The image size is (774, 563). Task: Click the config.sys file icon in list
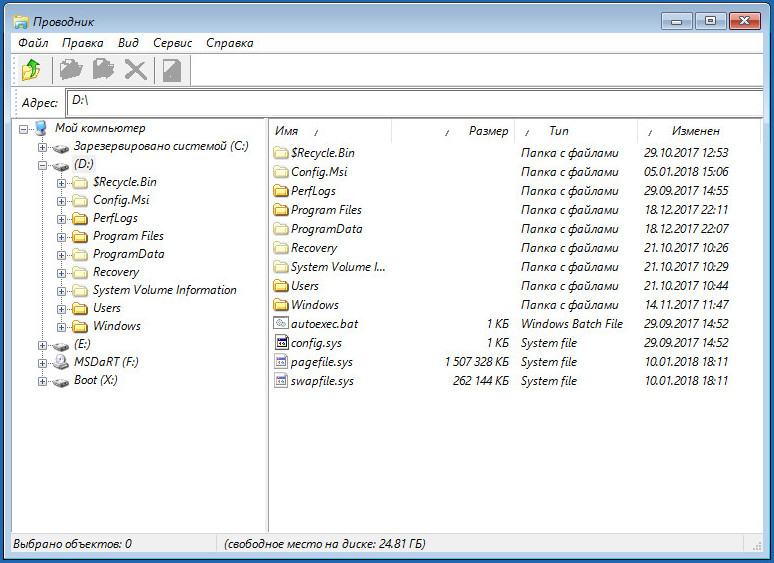pos(281,342)
